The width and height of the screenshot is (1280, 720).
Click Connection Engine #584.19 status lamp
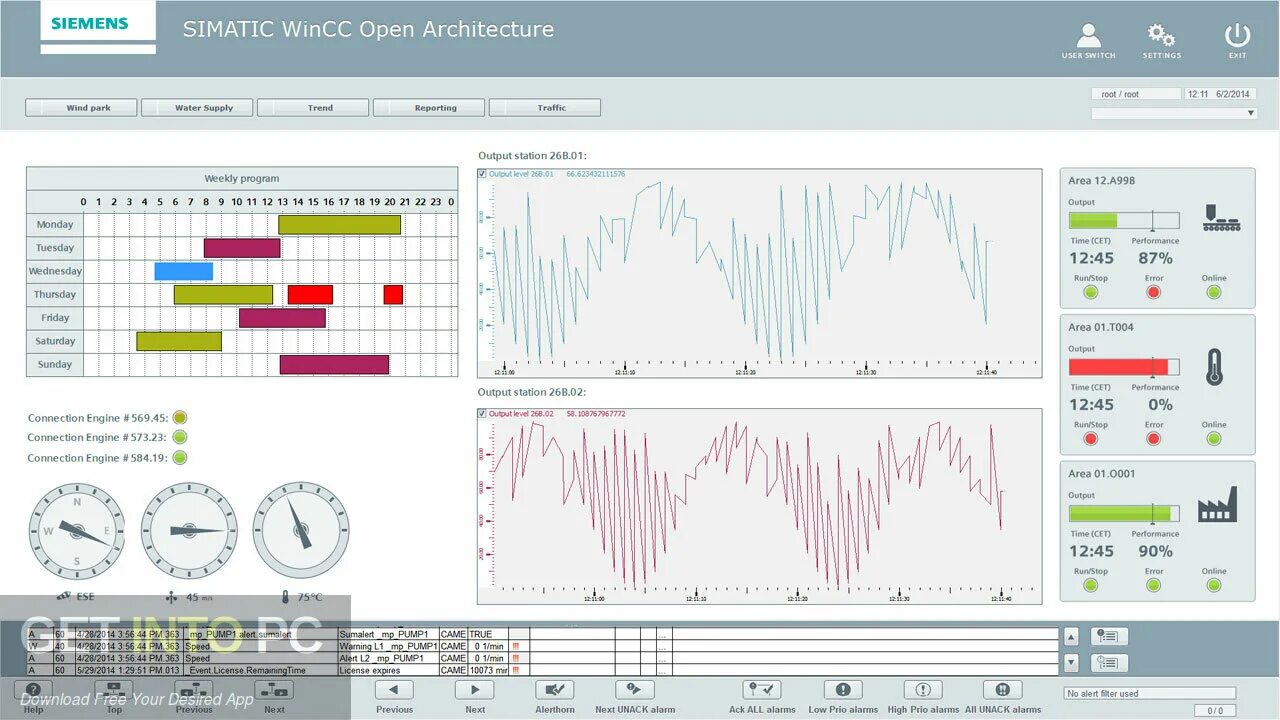[x=180, y=458]
